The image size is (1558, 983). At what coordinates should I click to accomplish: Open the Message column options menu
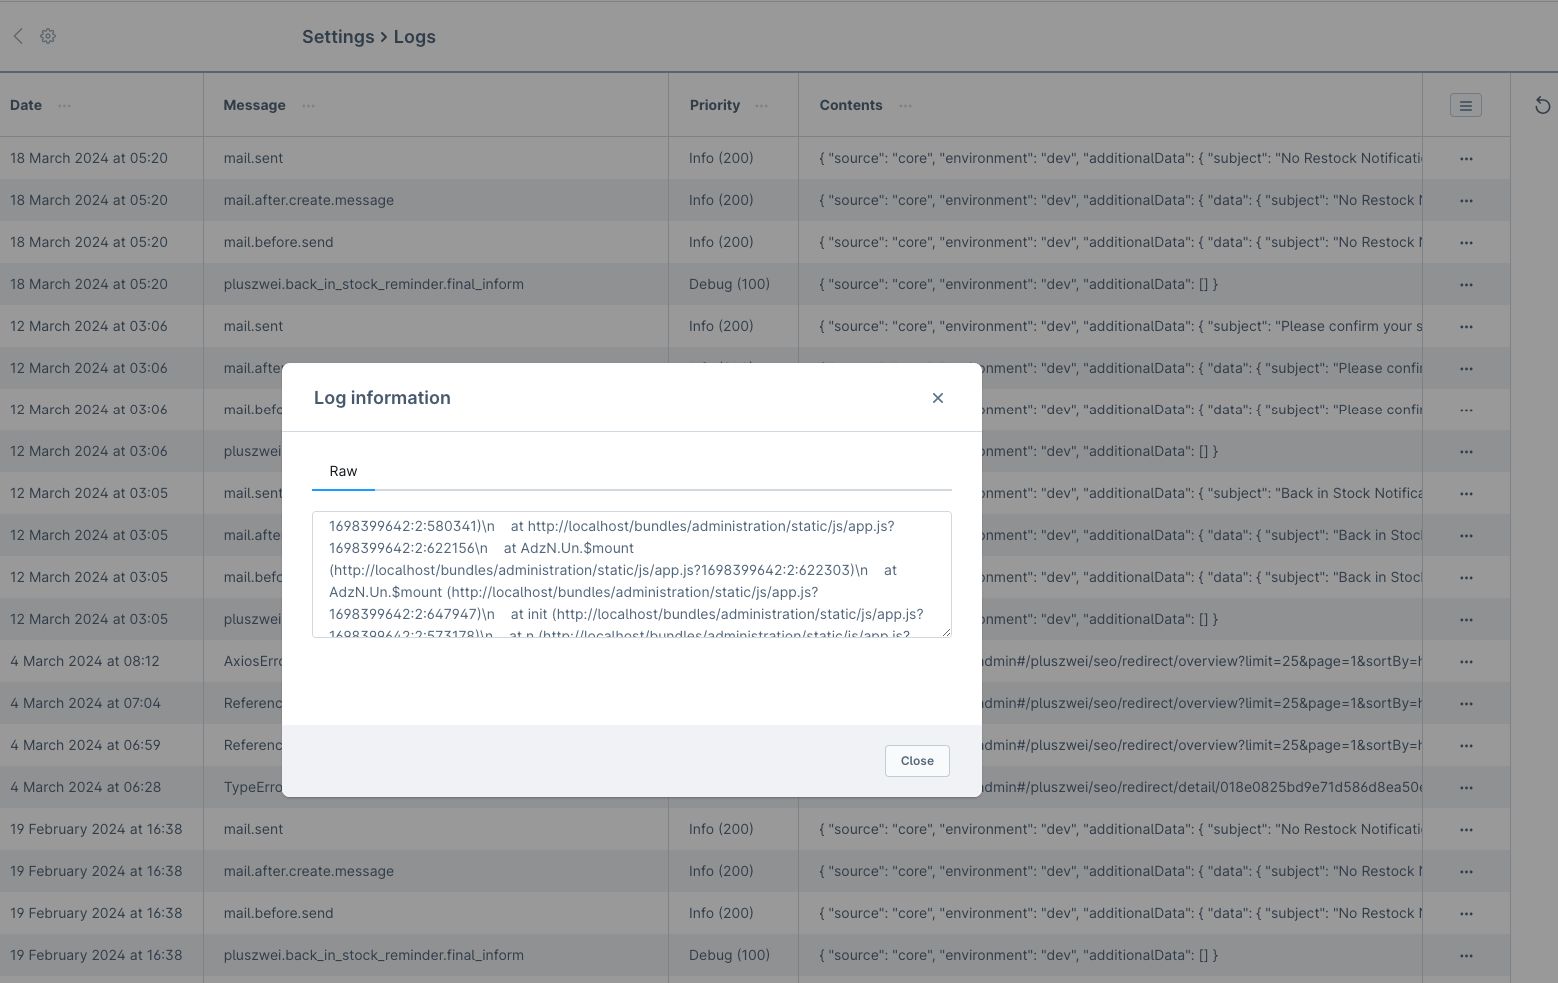click(308, 105)
